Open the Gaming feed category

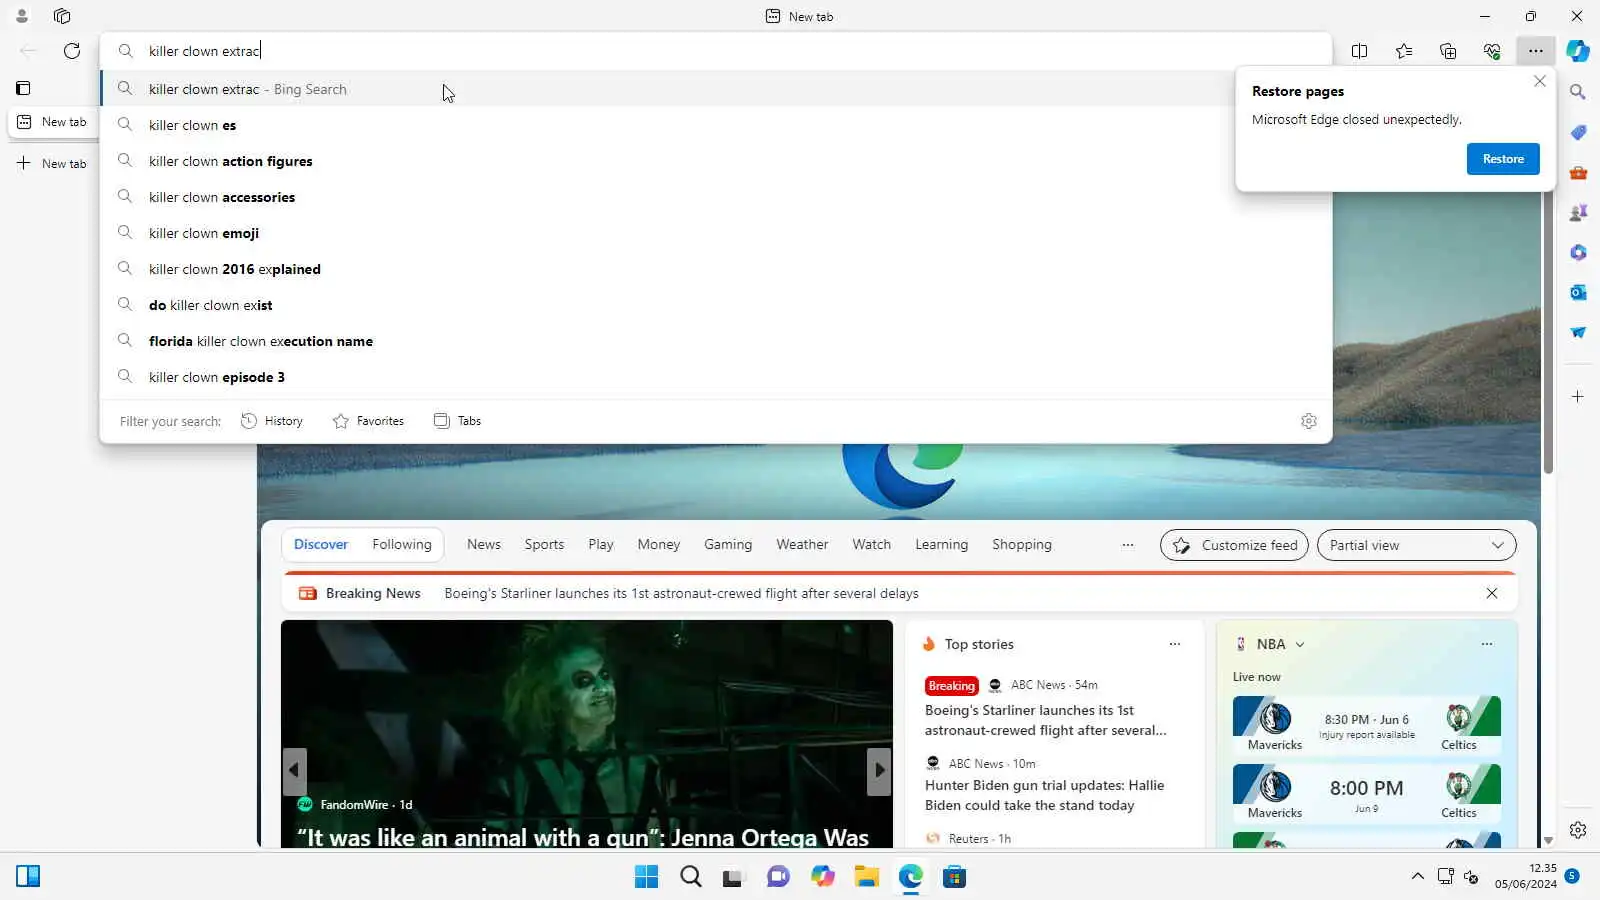(728, 545)
